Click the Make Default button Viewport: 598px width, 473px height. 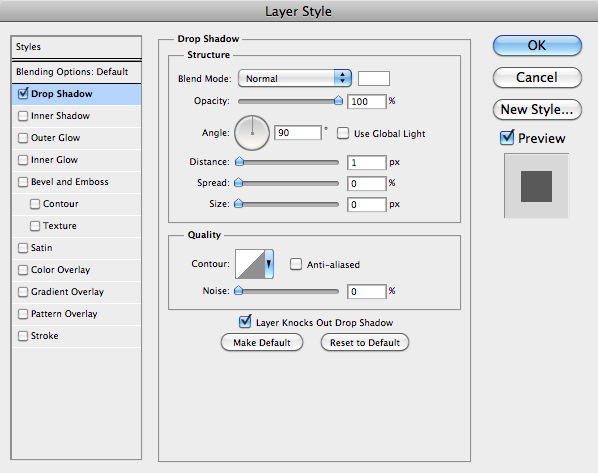point(262,343)
